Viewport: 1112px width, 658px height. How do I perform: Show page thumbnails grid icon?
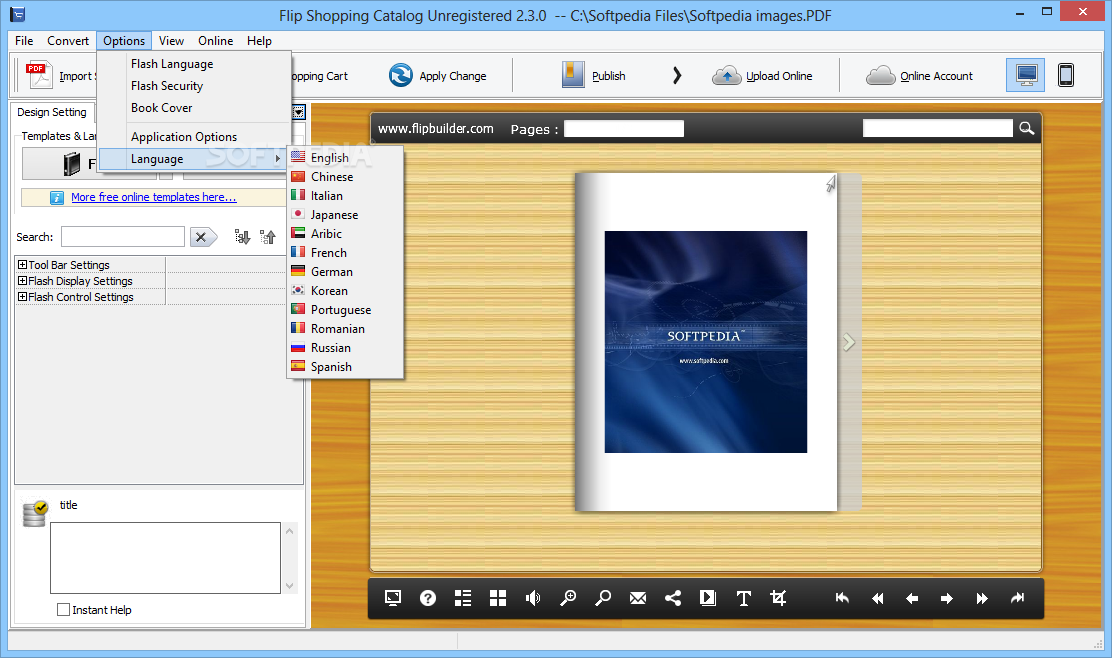point(498,598)
